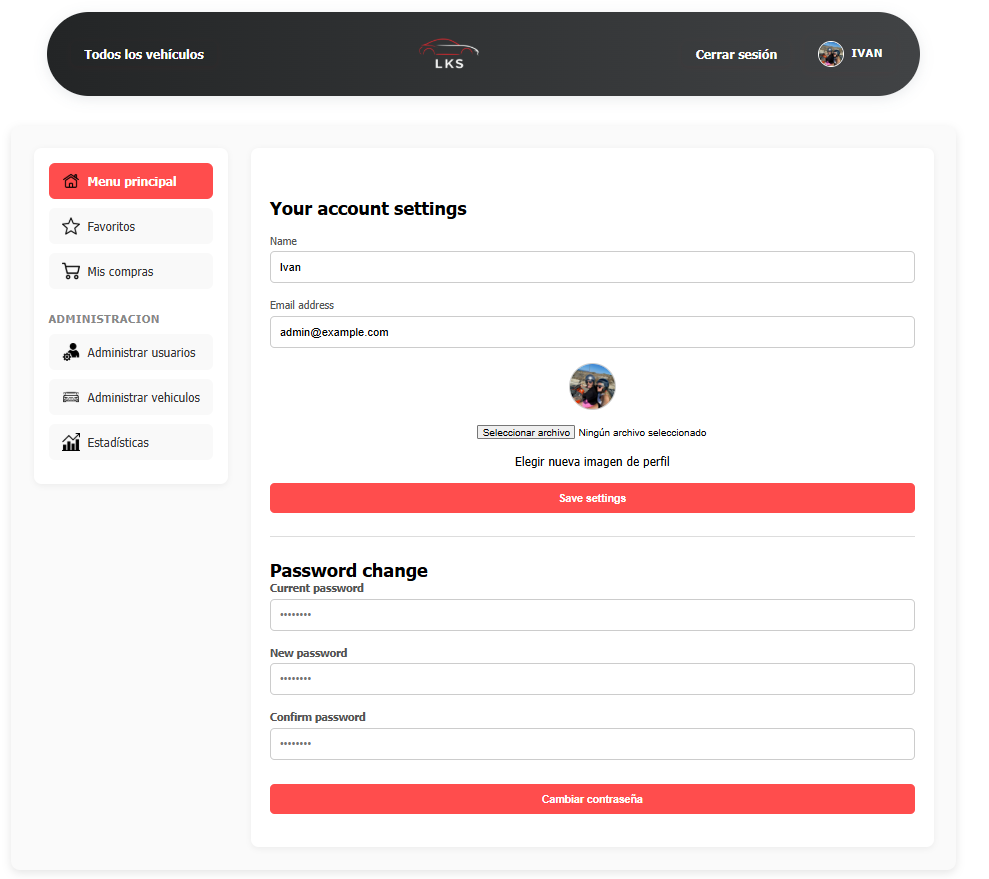This screenshot has height=879, width=989.
Task: Click Cerrar sesión to log out
Action: 736,54
